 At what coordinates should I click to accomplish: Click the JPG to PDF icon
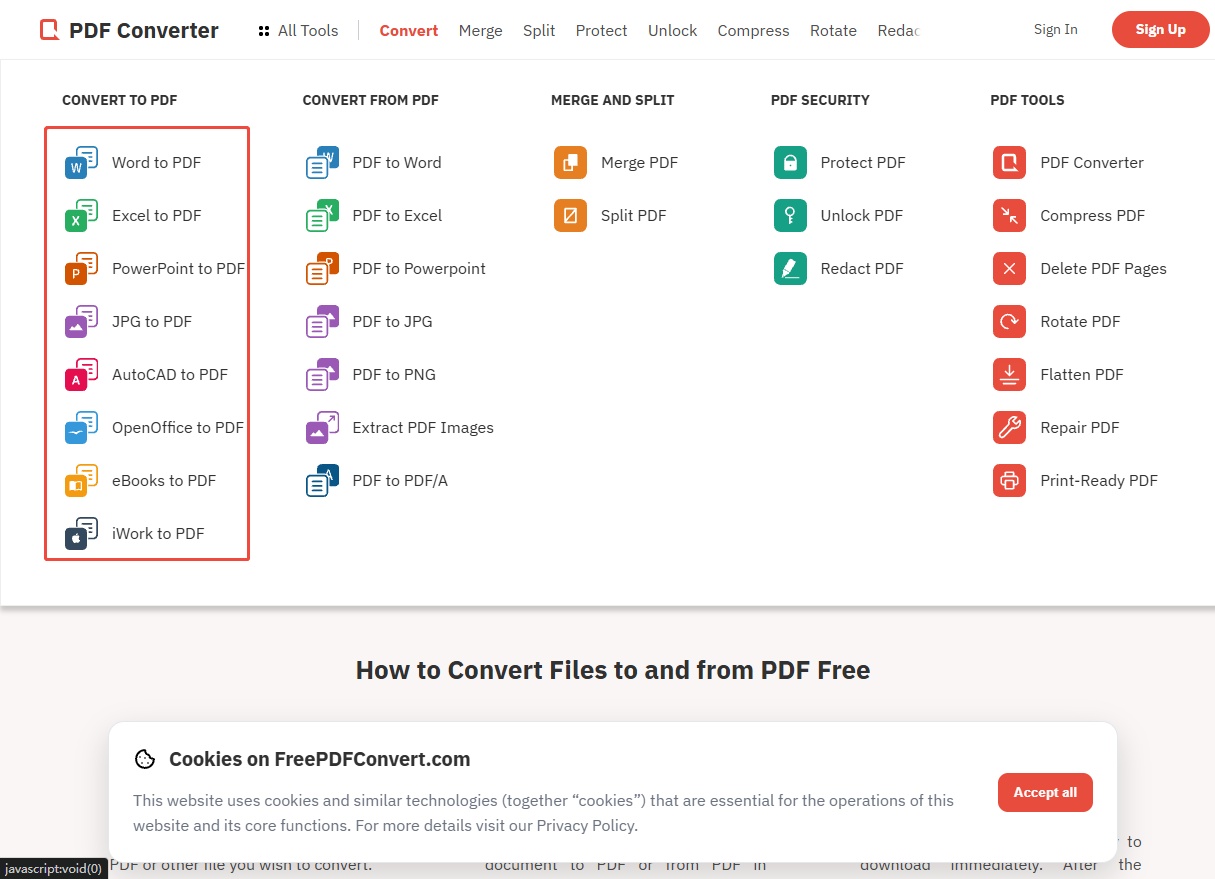82,321
